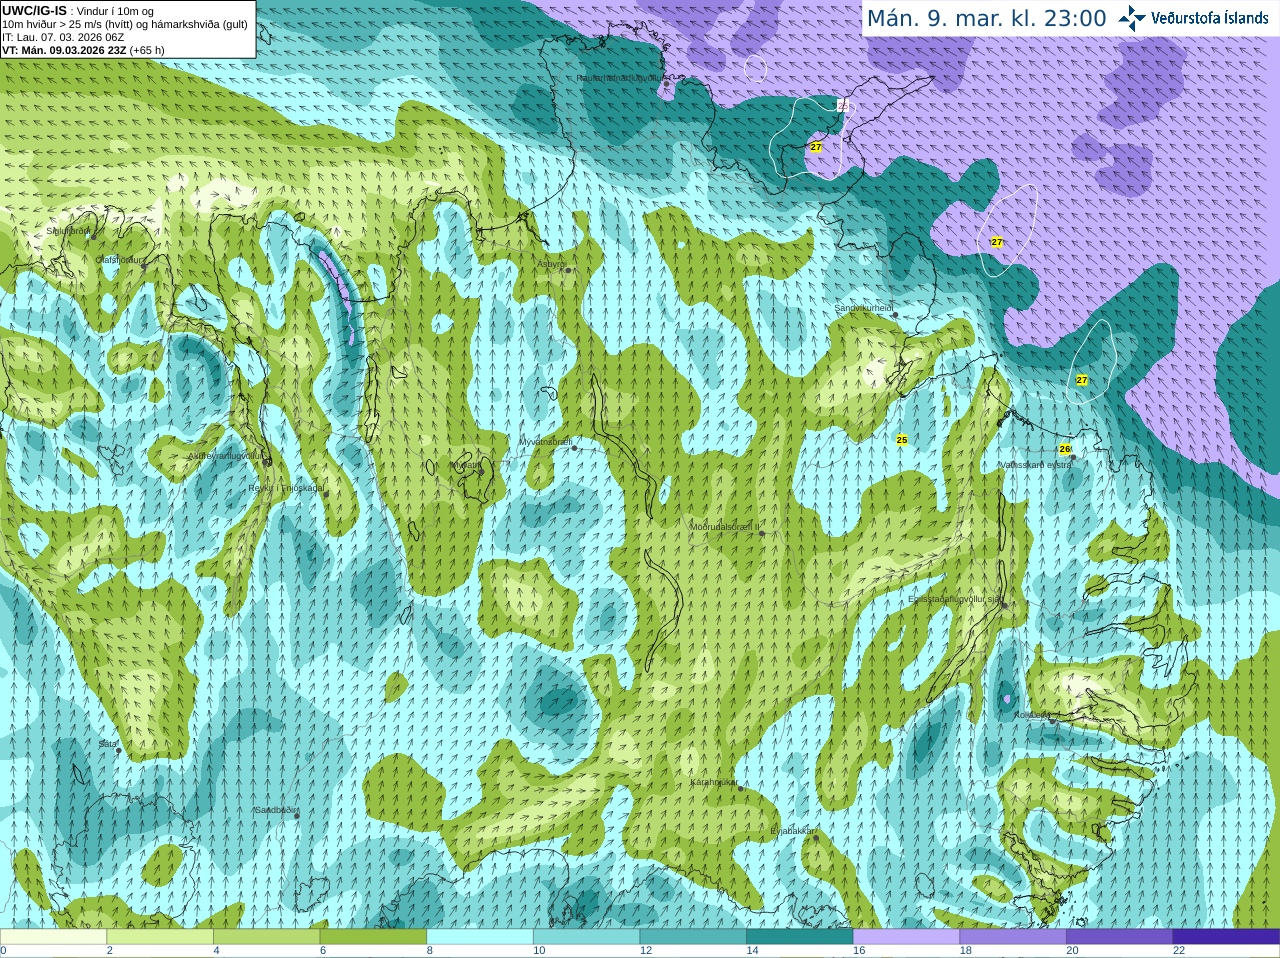Click the Akureyrarflugvöllur station label

228,456
